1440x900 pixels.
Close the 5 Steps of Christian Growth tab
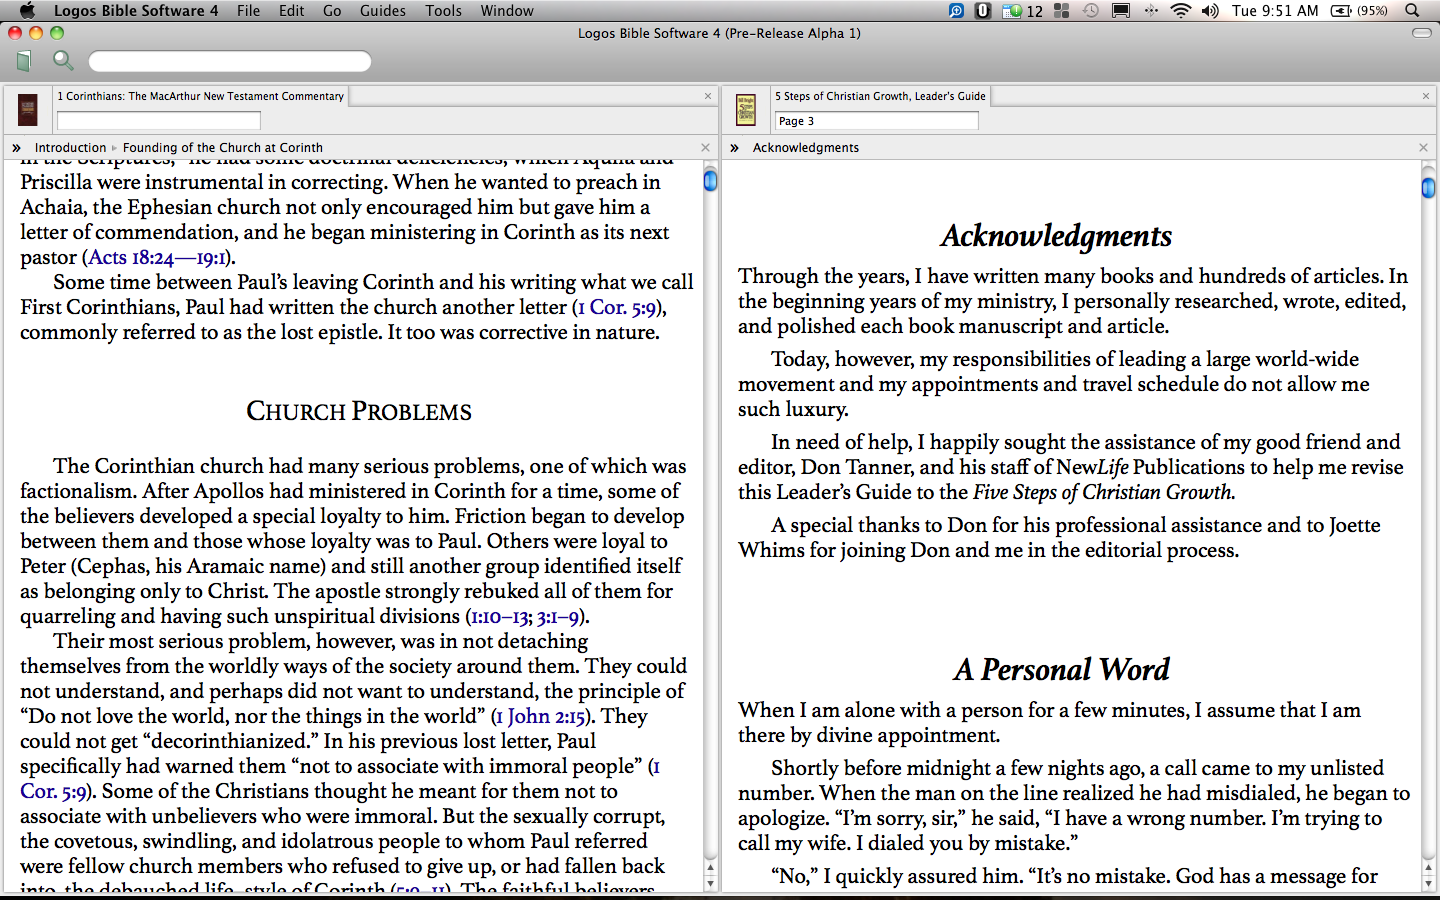(x=1426, y=96)
